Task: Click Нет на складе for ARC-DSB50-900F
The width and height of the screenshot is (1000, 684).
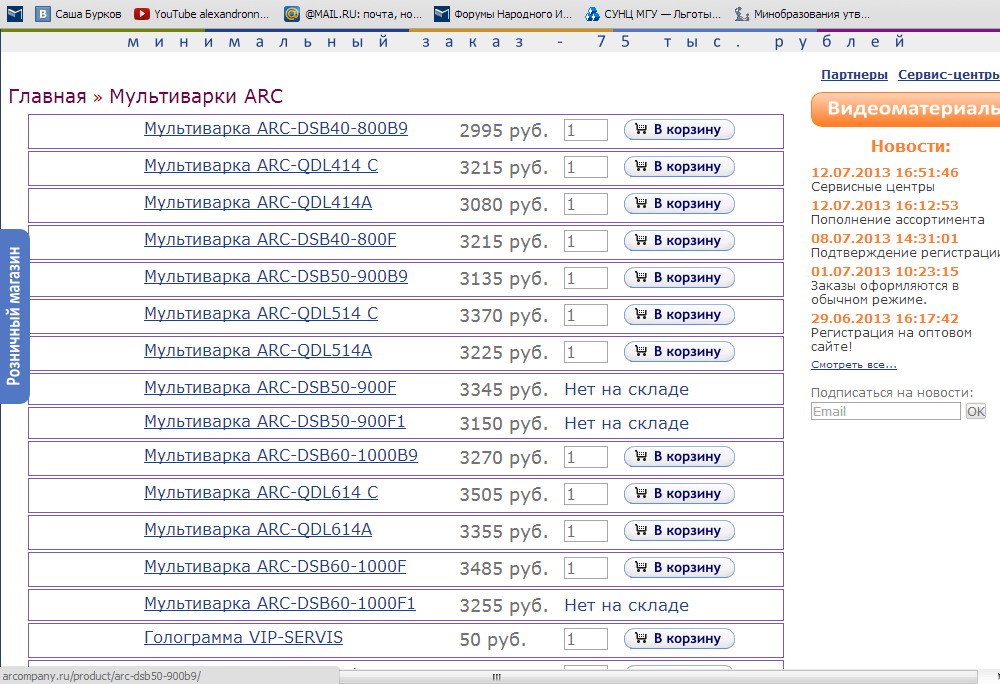Action: click(x=626, y=389)
